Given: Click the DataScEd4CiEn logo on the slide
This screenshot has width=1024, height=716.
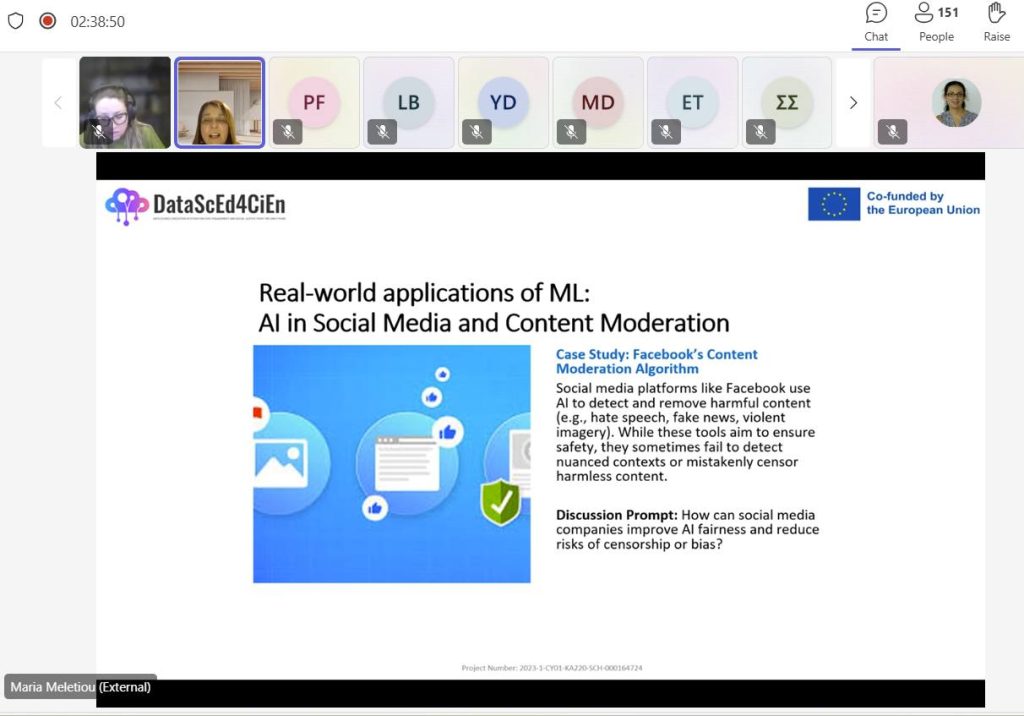Looking at the screenshot, I should [195, 205].
